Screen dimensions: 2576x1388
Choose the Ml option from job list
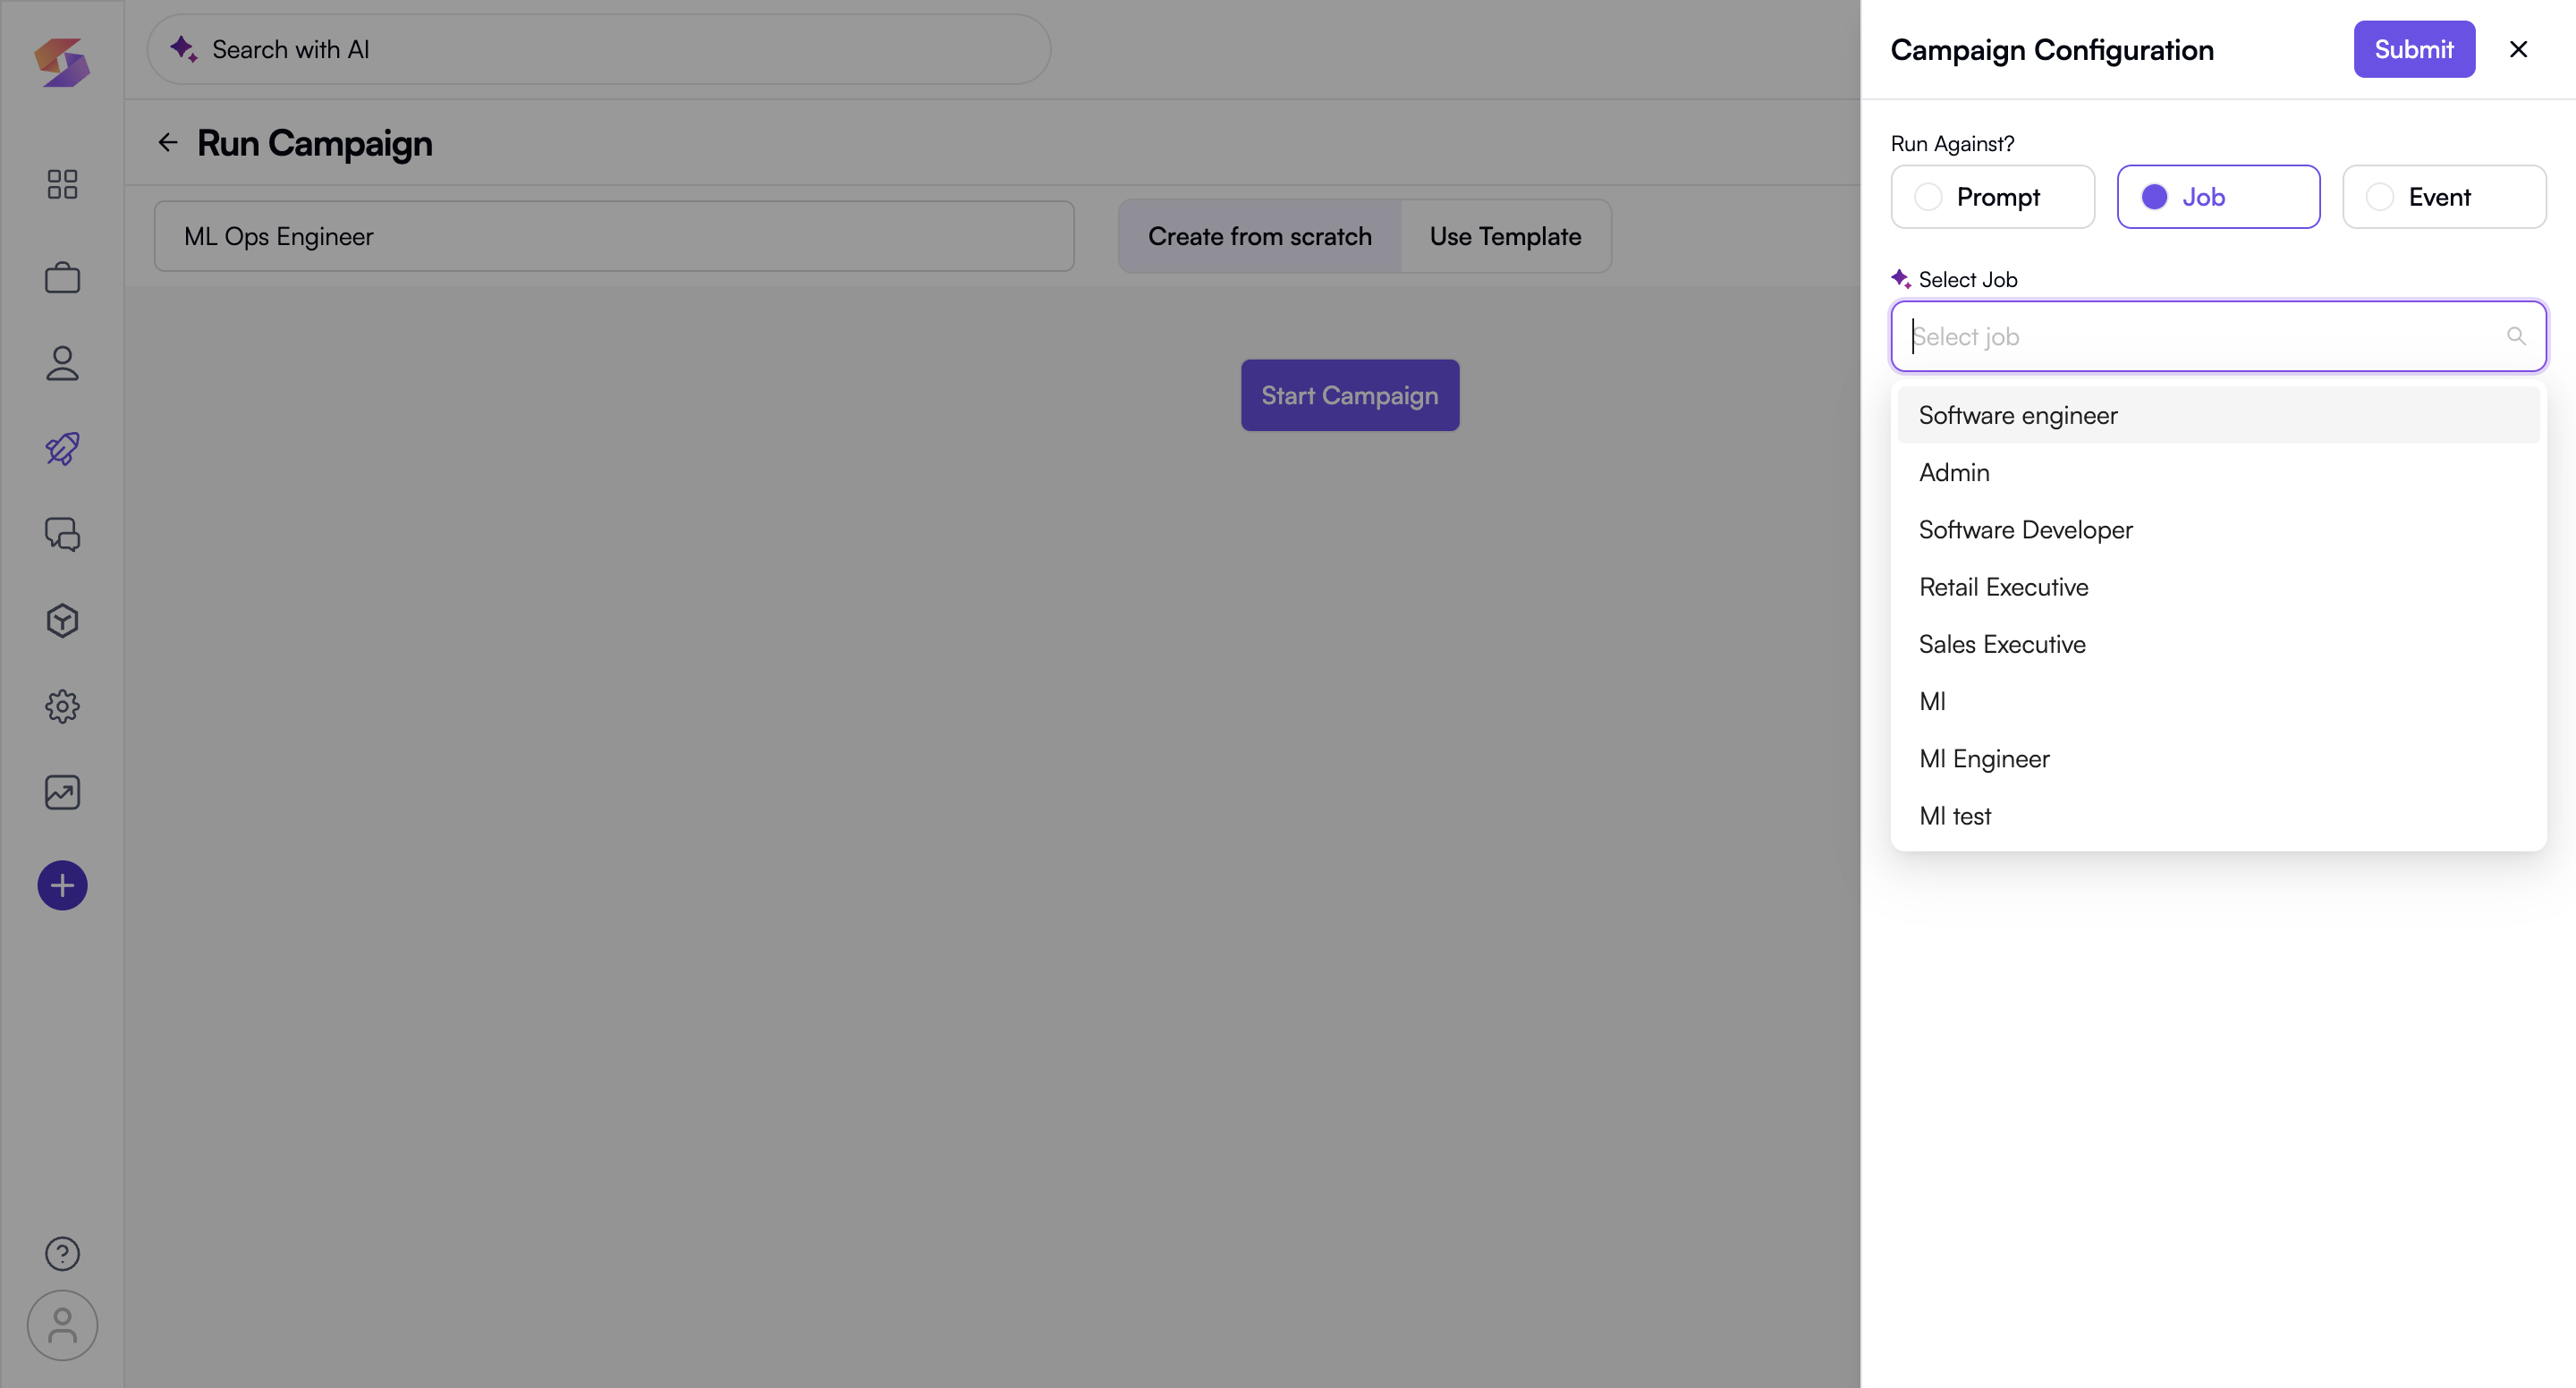(x=2218, y=701)
